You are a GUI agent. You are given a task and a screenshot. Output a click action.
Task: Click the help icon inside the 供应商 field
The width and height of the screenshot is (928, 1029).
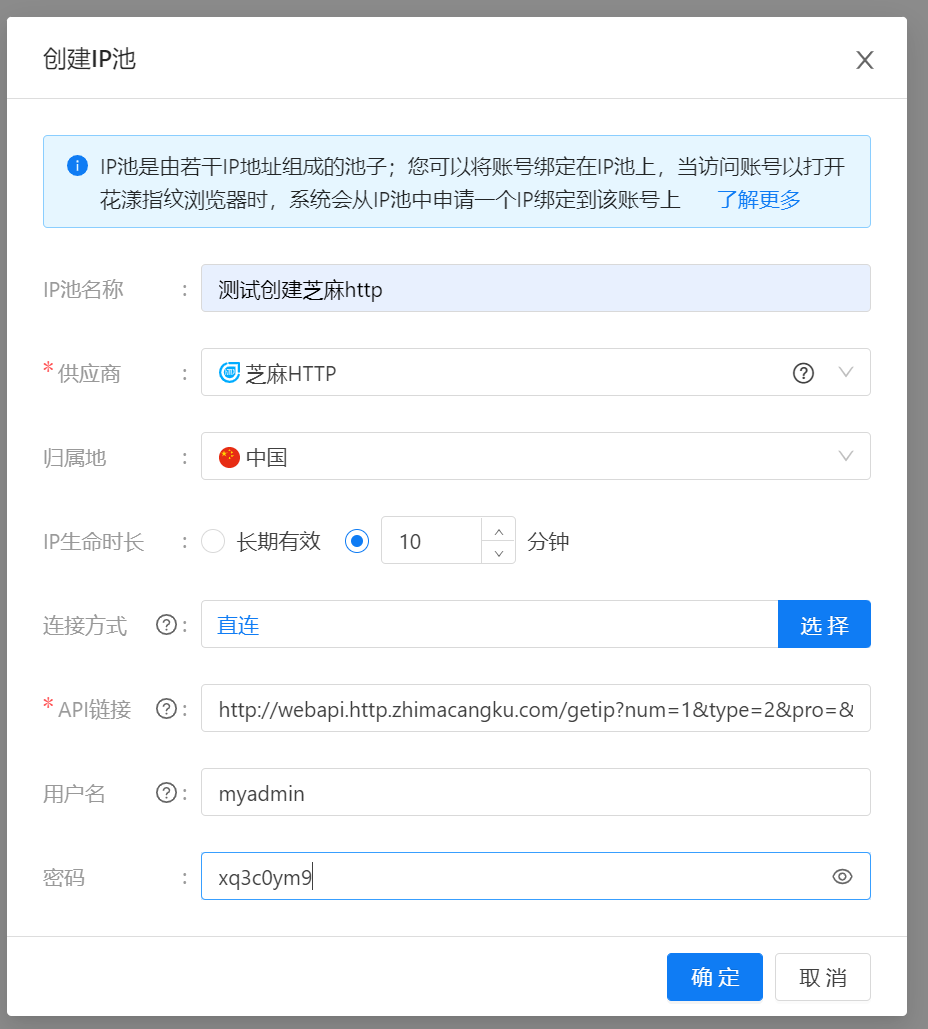point(803,373)
